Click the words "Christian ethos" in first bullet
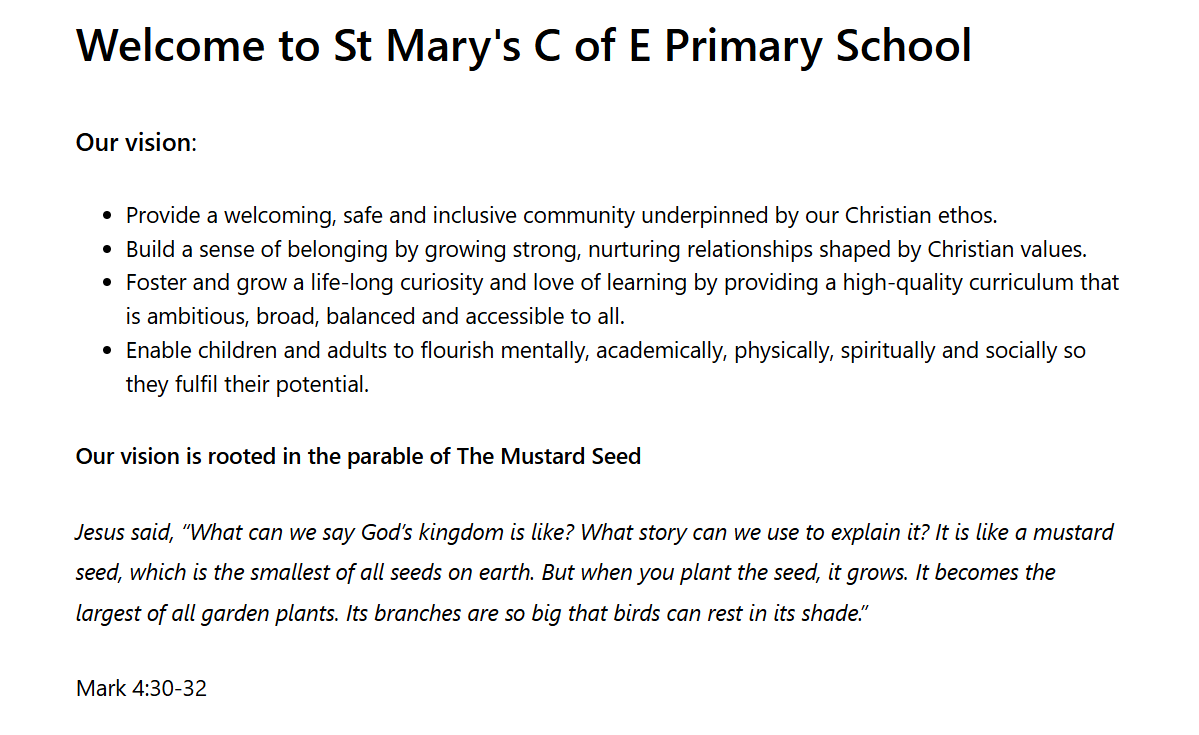This screenshot has height=735, width=1199. coord(920,215)
